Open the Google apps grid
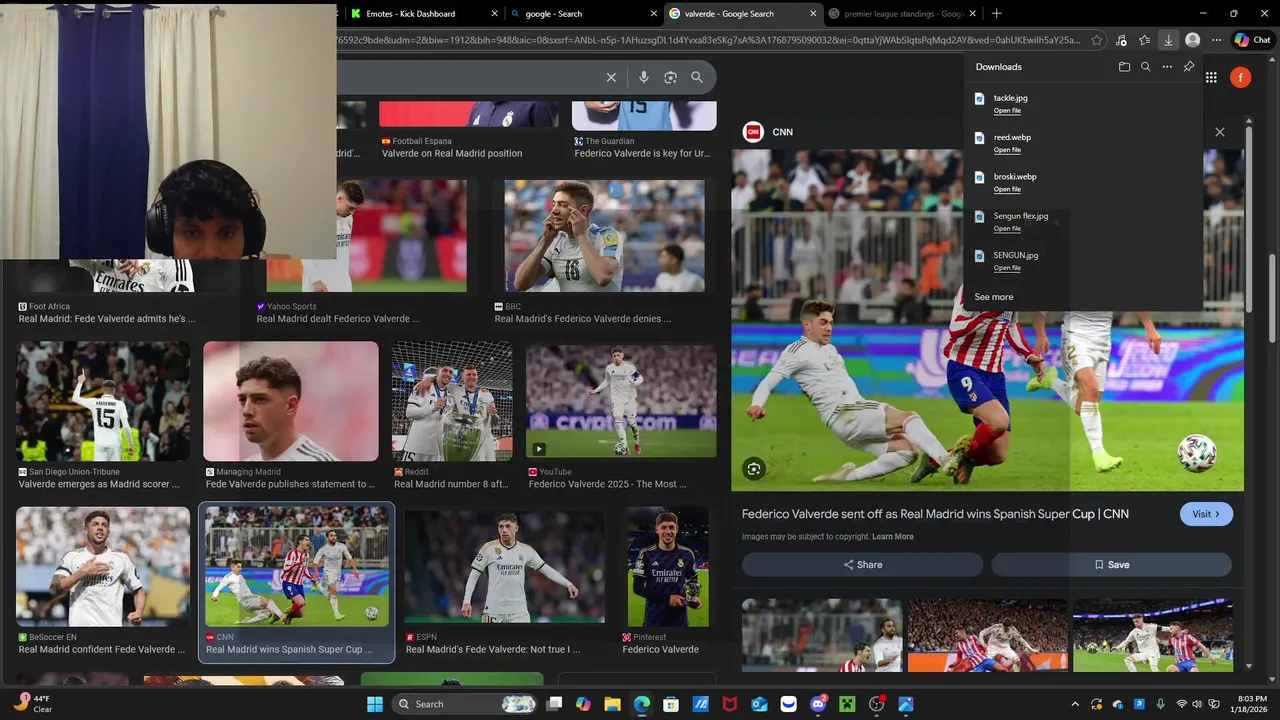 point(1211,77)
